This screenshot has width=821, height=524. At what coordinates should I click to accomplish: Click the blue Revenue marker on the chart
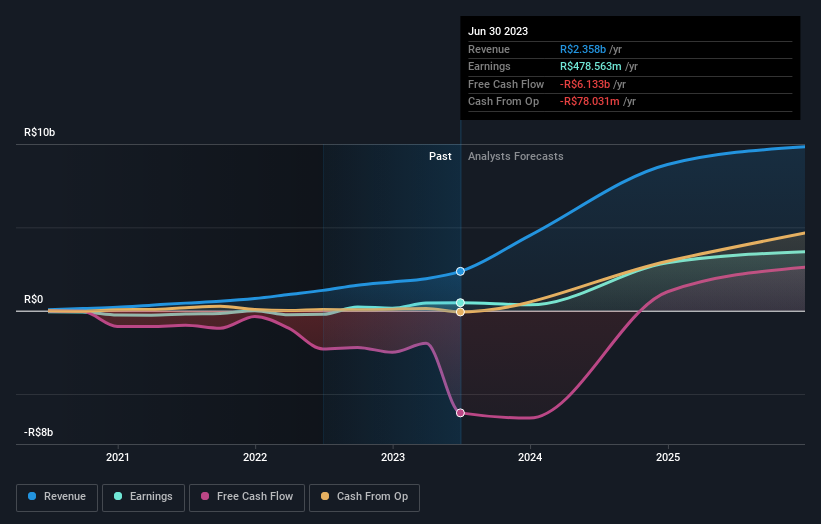(460, 271)
